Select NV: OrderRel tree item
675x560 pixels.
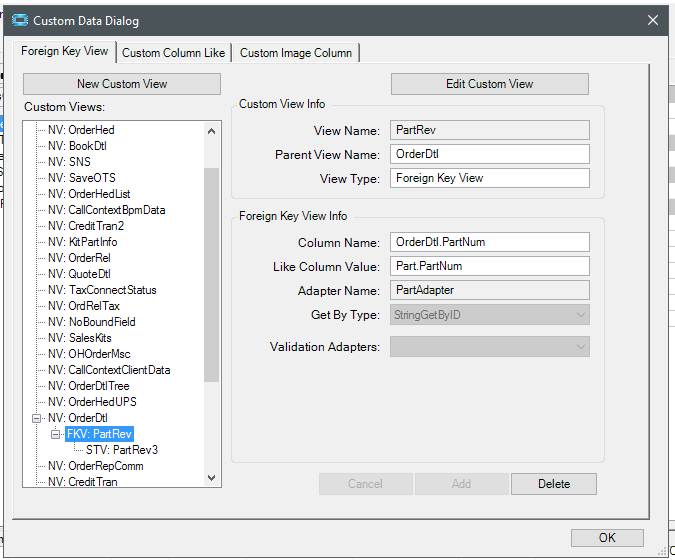79,258
